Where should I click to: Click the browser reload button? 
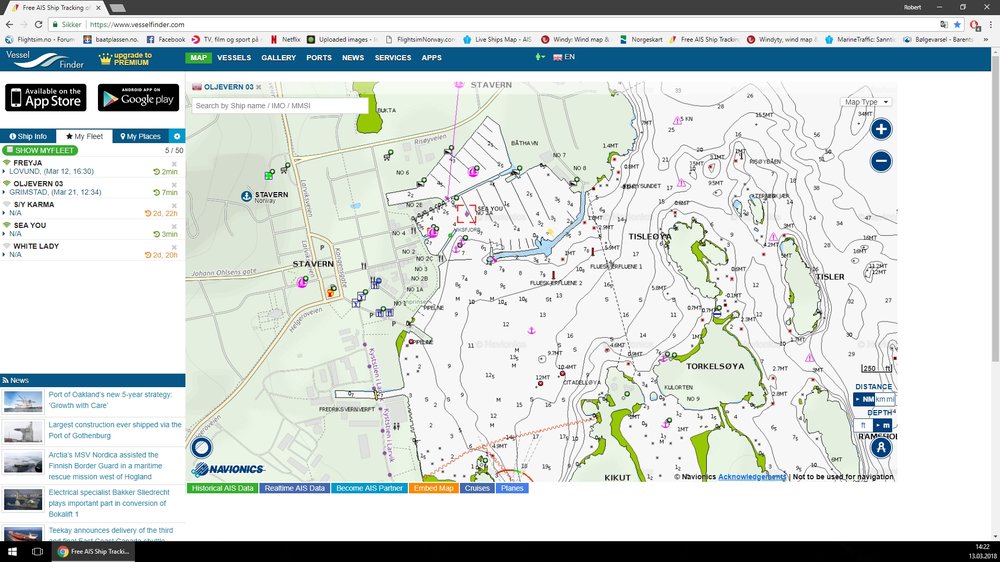(38, 24)
